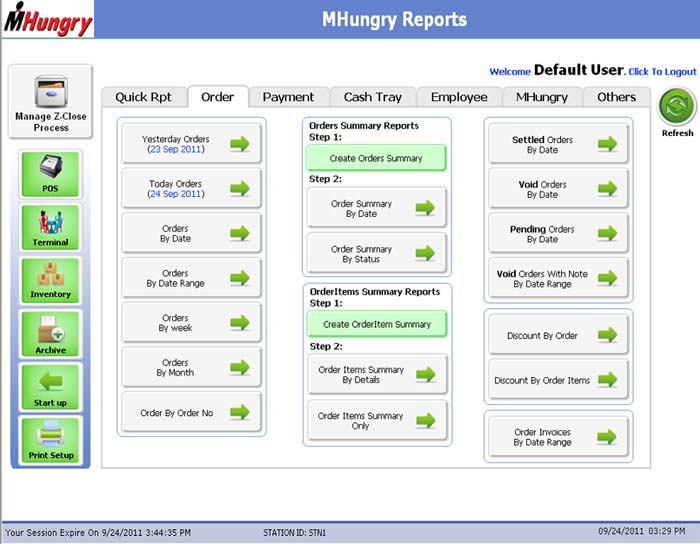The height and width of the screenshot is (544, 700).
Task: Open Order Items Summary By Details
Action: 377,374
